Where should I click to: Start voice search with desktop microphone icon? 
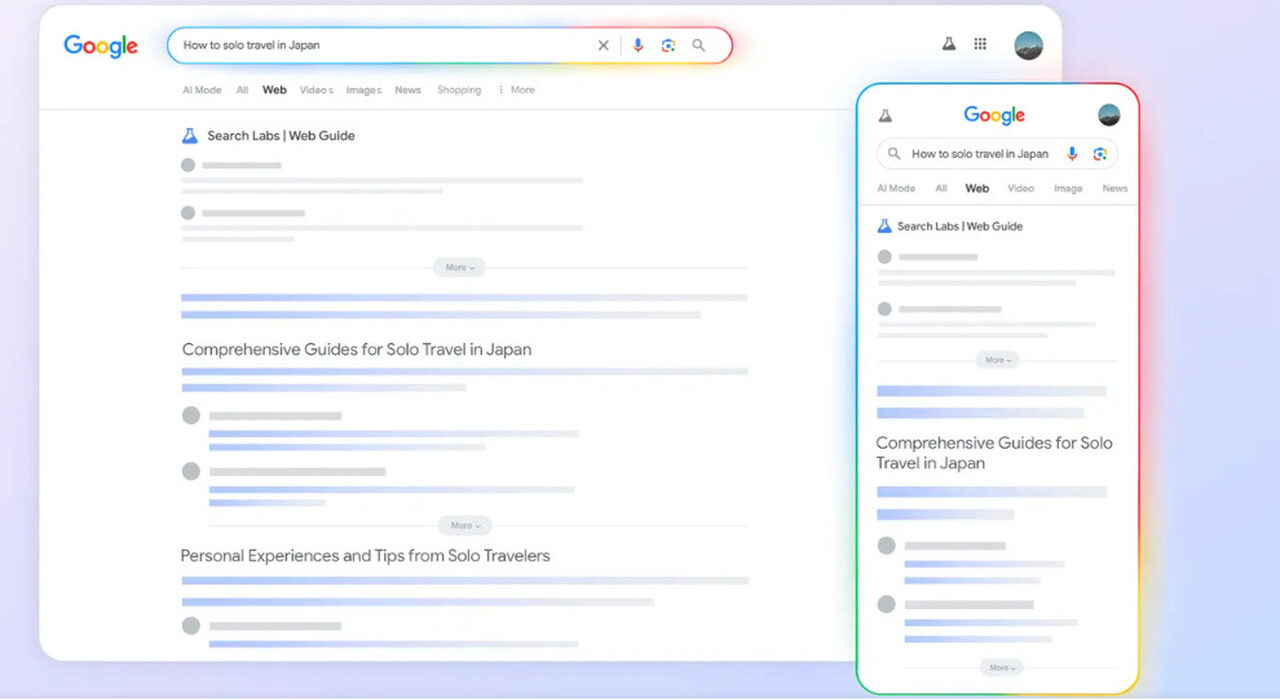point(638,45)
